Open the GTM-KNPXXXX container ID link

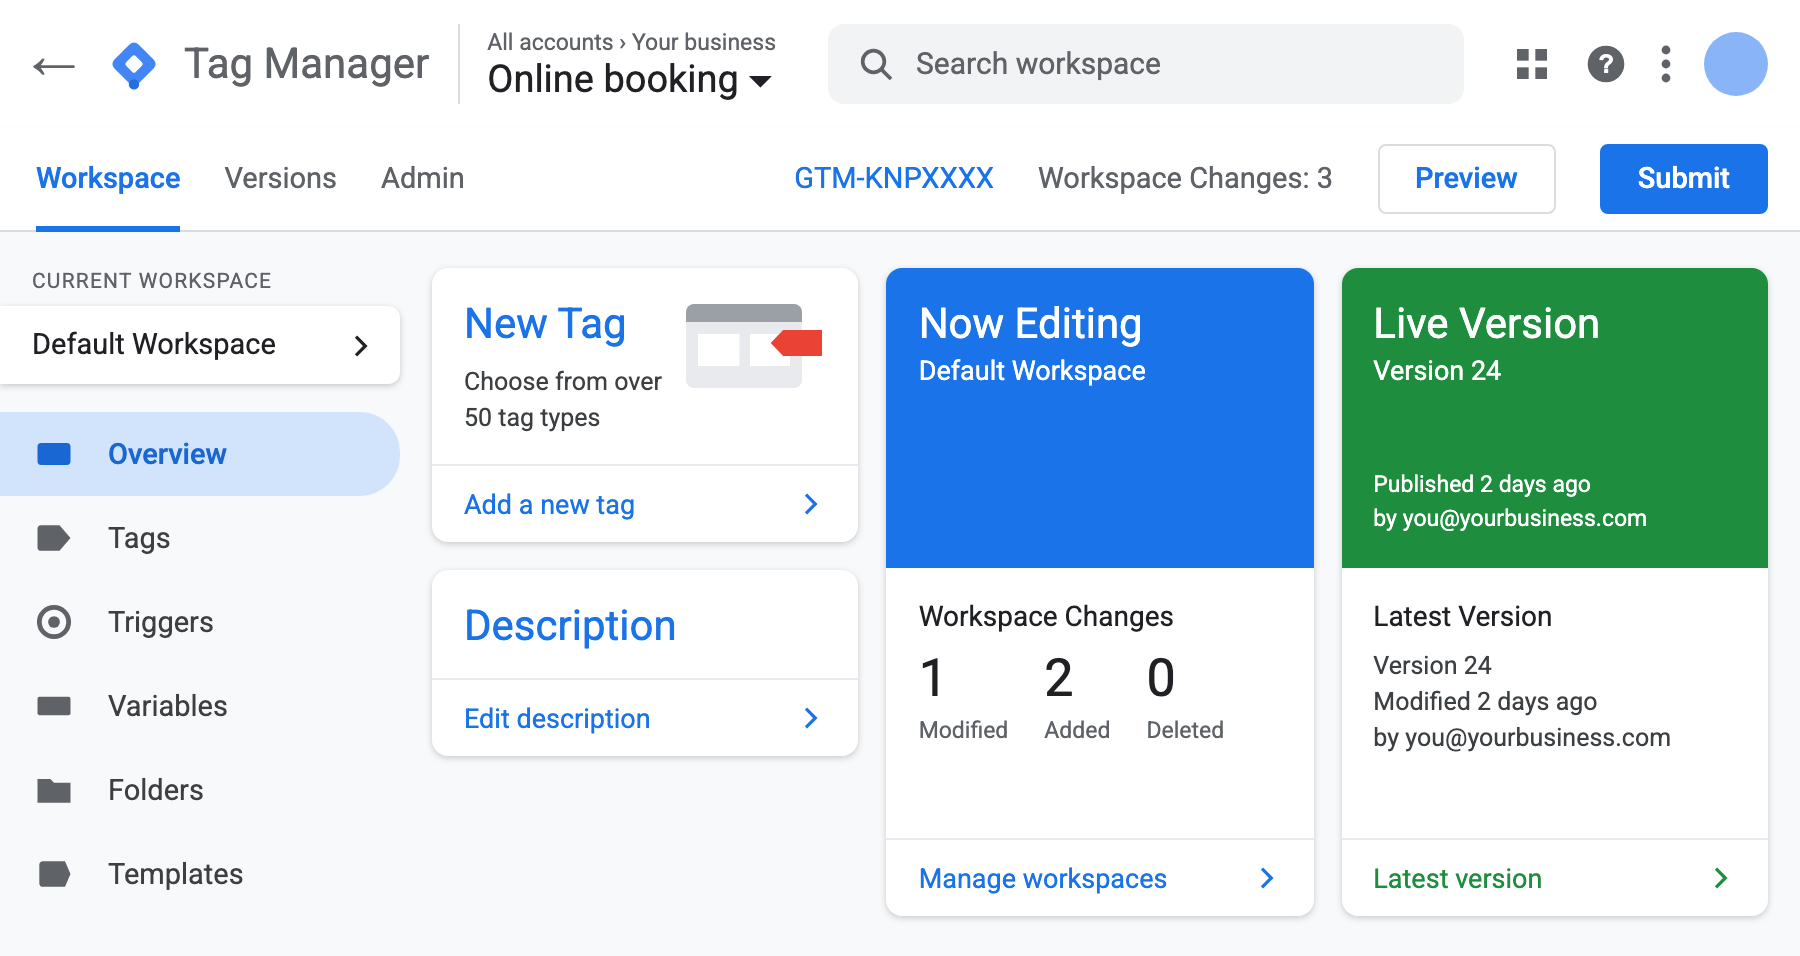[x=894, y=178]
